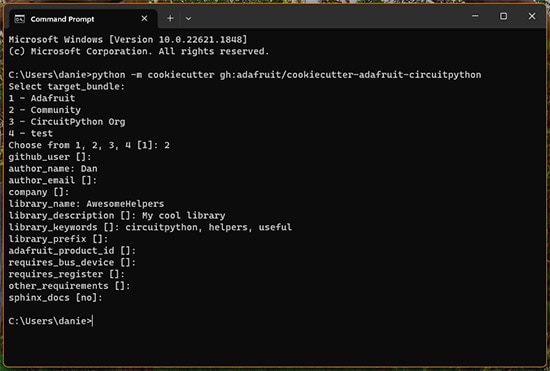Click the 'company []:' line
The height and width of the screenshot is (371, 550).
39,192
